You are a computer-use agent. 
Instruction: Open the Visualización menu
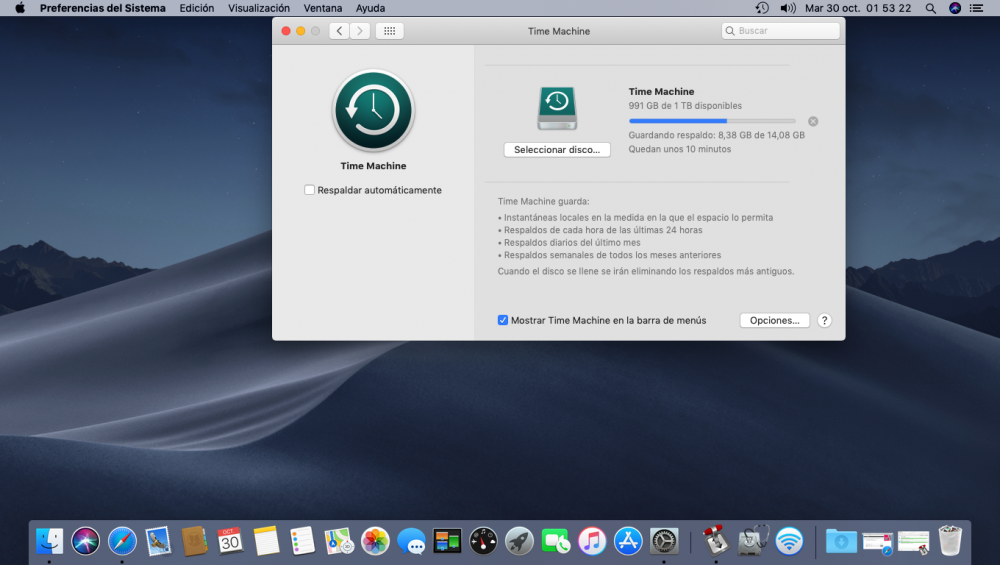[x=259, y=8]
